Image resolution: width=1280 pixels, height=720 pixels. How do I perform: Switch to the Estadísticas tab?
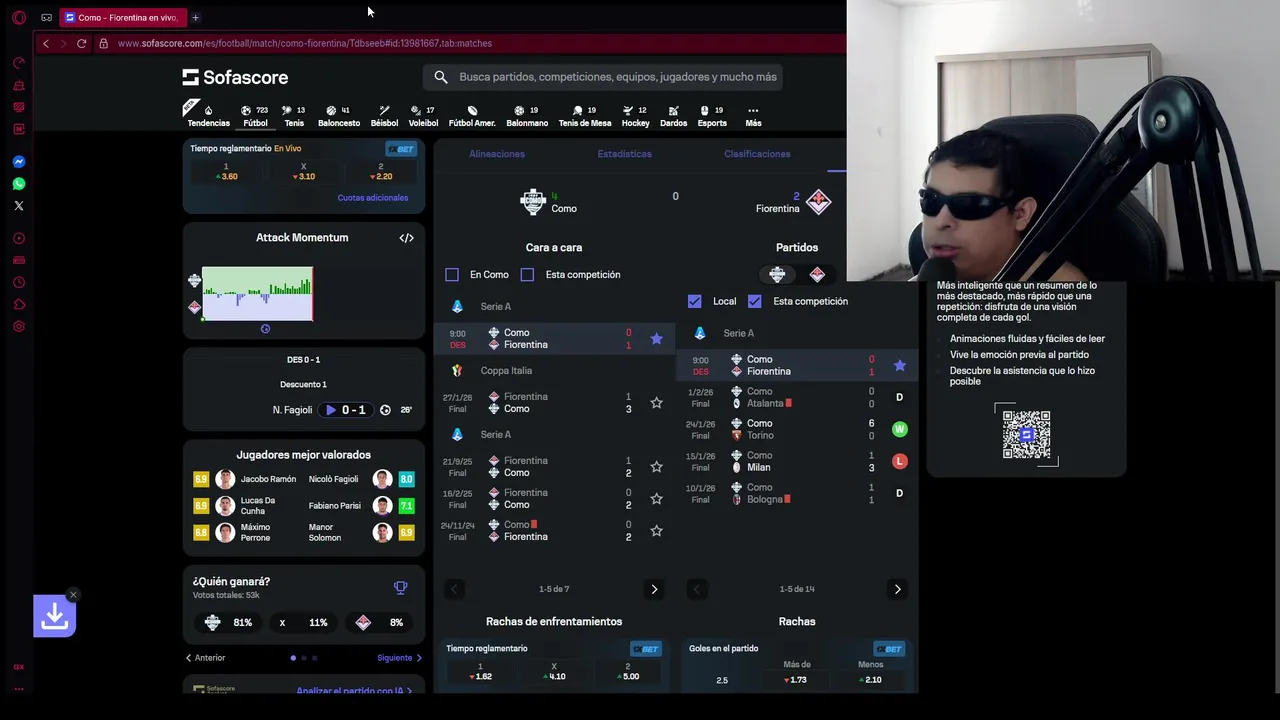(x=625, y=154)
